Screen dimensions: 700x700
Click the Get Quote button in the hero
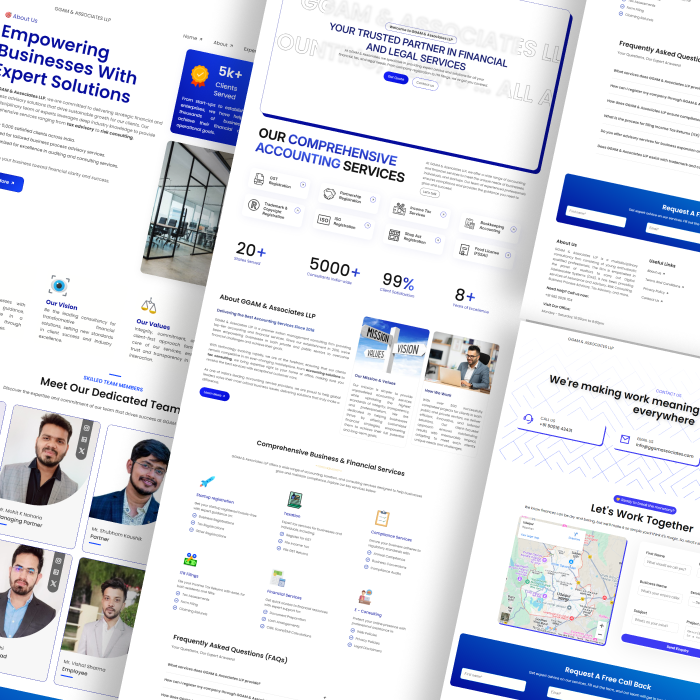tap(396, 78)
